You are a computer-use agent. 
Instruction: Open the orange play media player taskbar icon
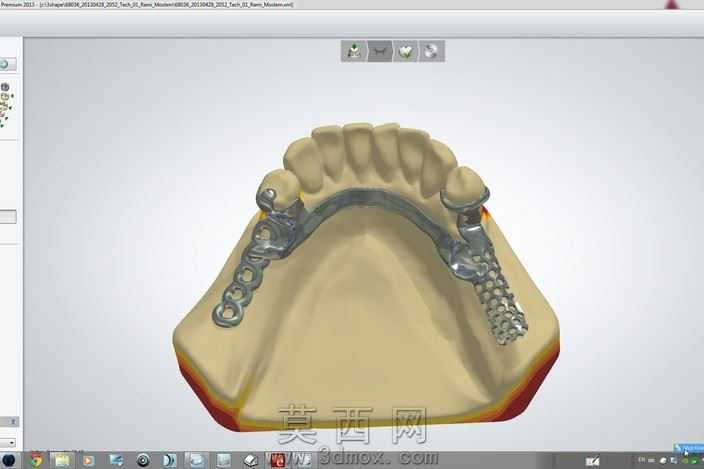[88, 460]
